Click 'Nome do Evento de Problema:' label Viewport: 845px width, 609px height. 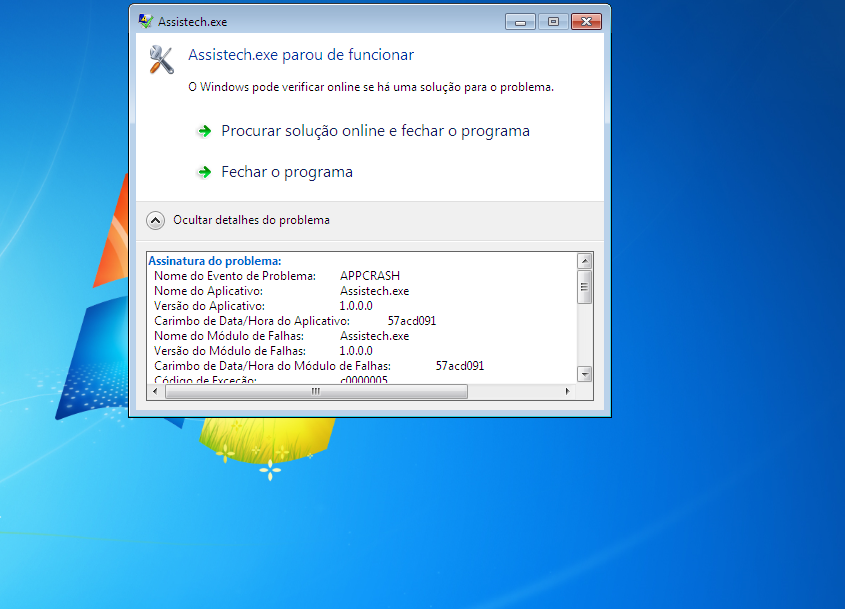(235, 276)
